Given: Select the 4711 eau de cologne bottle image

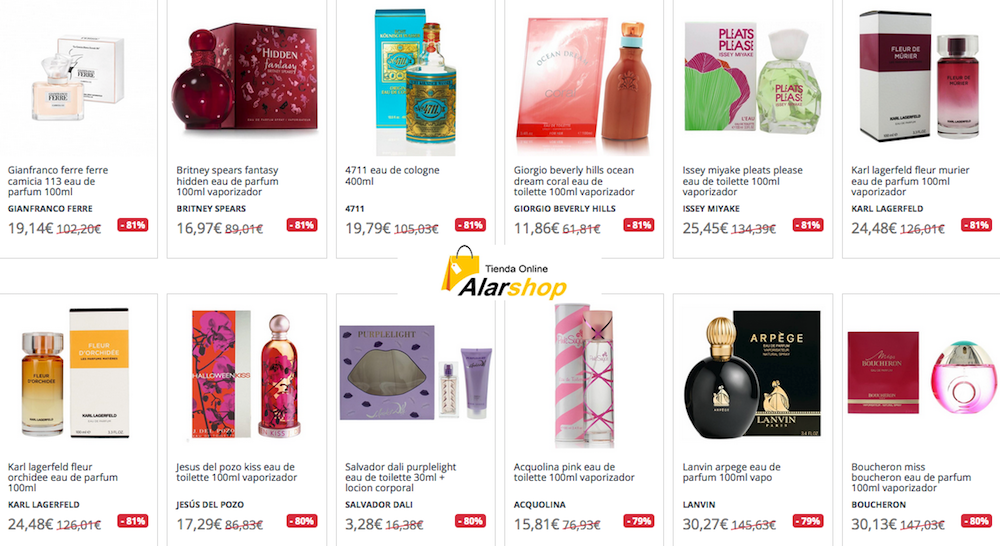Looking at the screenshot, I should [415, 82].
